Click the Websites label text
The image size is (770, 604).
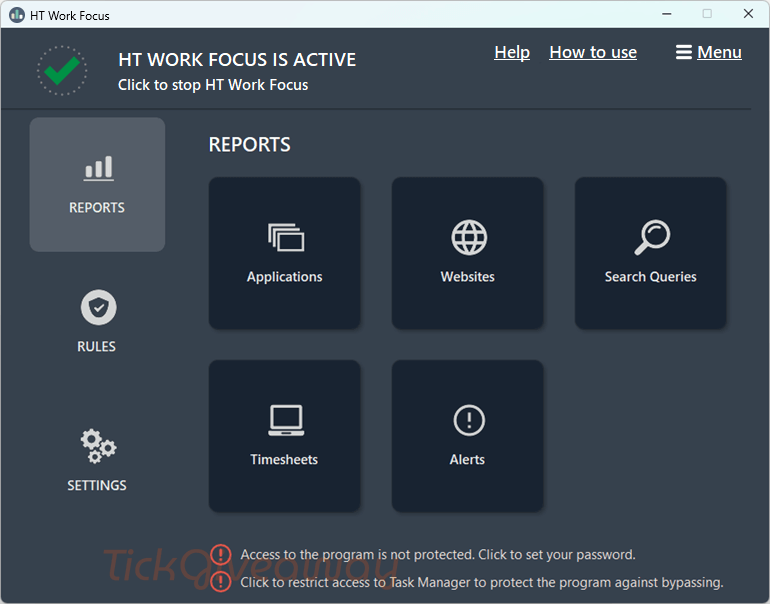pyautogui.click(x=468, y=277)
